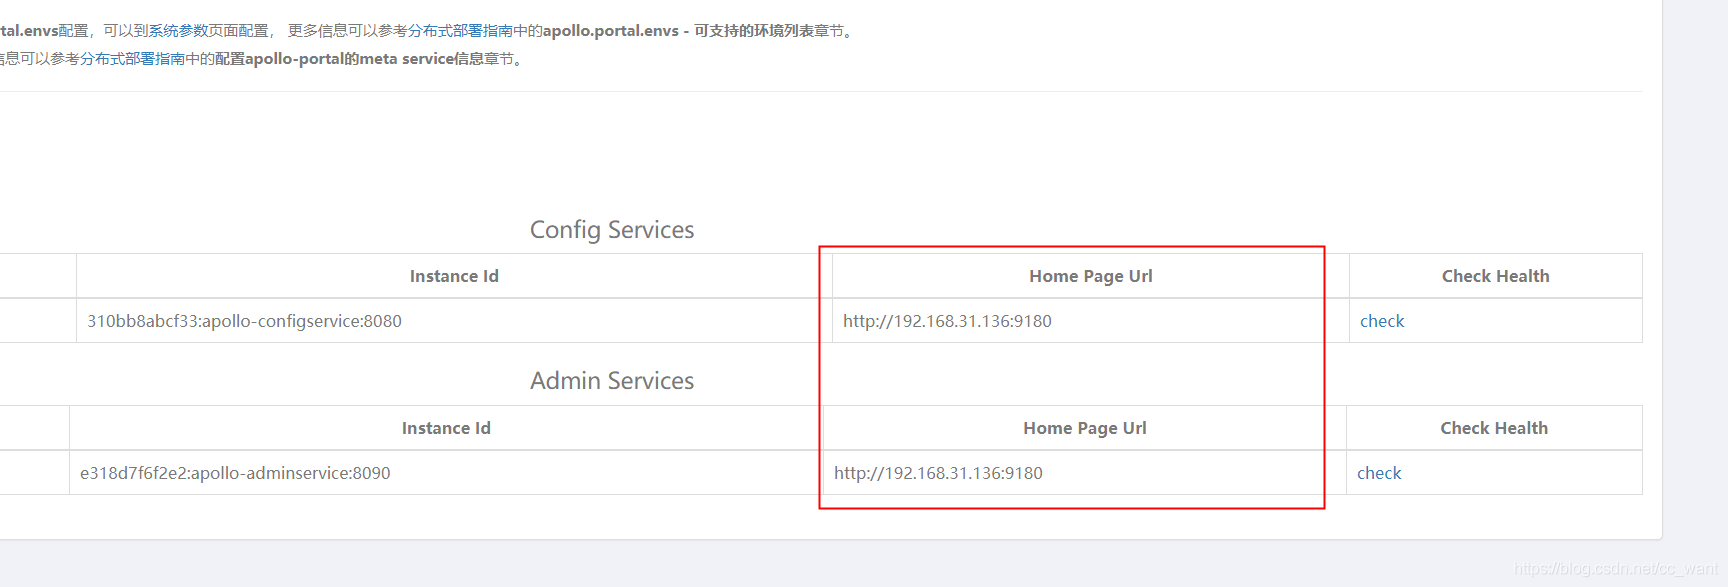
Task: Click check link in Config Services row
Action: 1382,321
